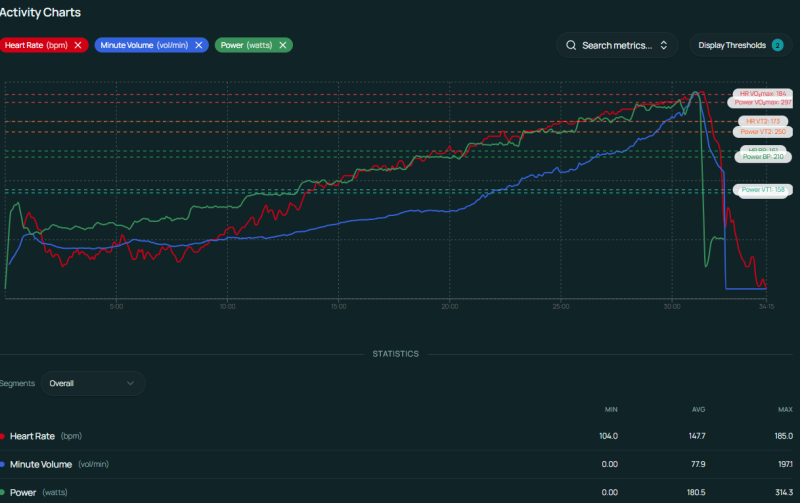800x503 pixels.
Task: Click the Power BP: 210 threshold label
Action: tap(763, 157)
